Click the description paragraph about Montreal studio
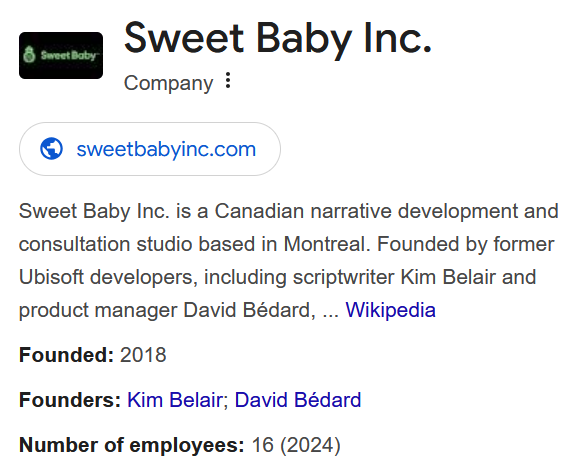 [x=288, y=261]
